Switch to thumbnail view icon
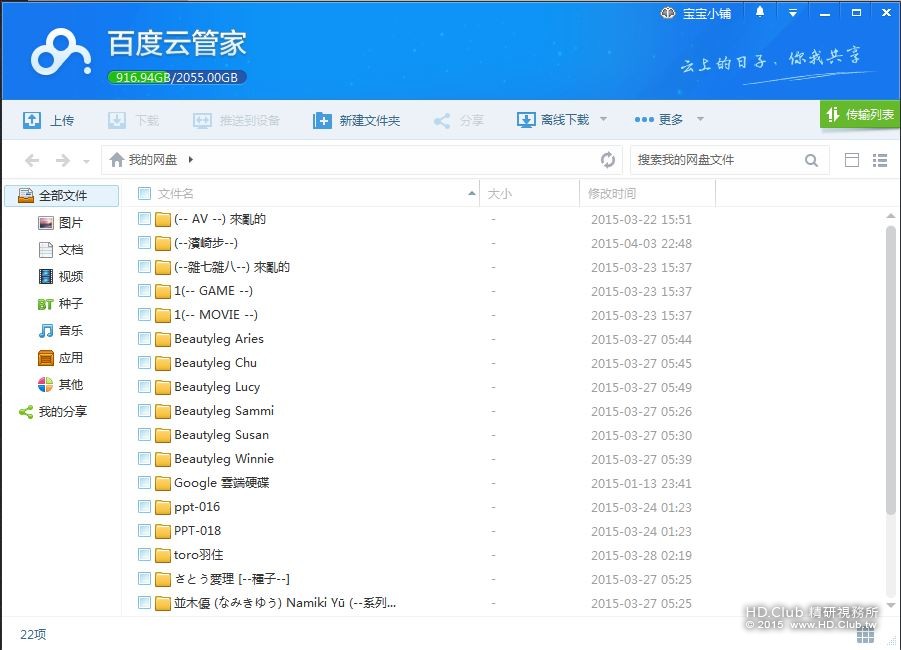The width and height of the screenshot is (901, 650). (x=852, y=160)
